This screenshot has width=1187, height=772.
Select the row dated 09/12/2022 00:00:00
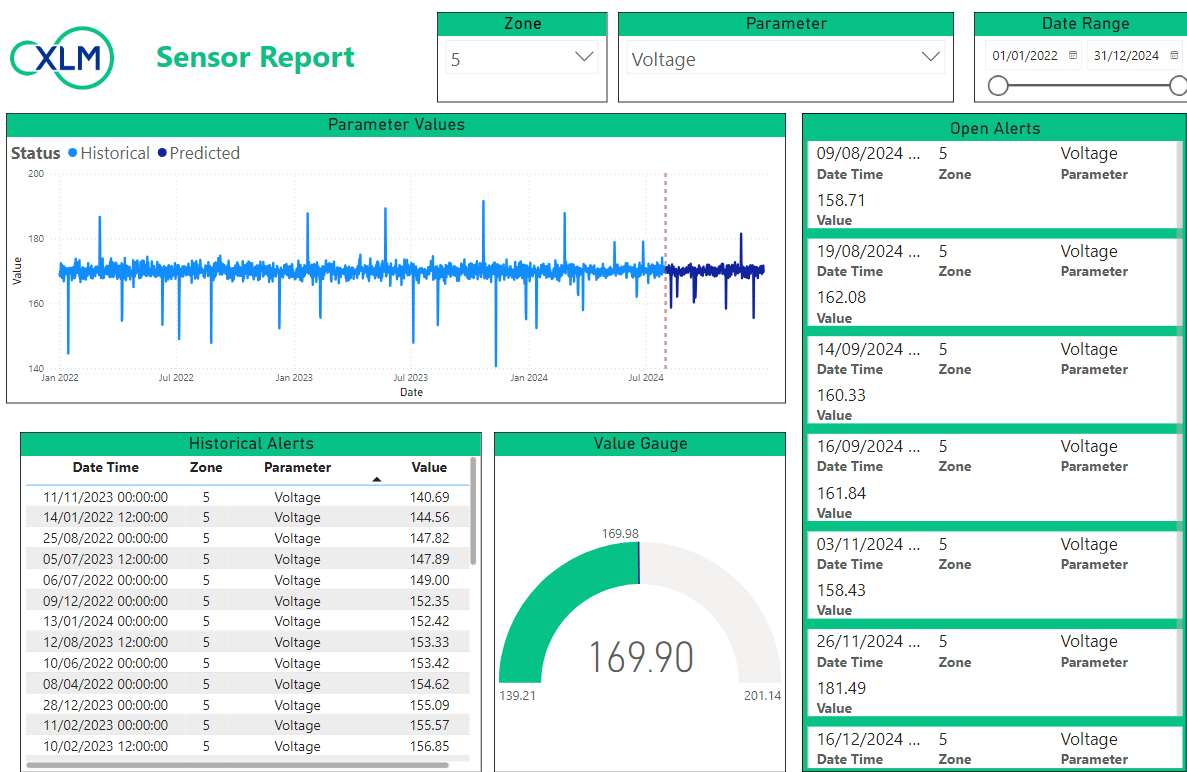click(x=248, y=601)
